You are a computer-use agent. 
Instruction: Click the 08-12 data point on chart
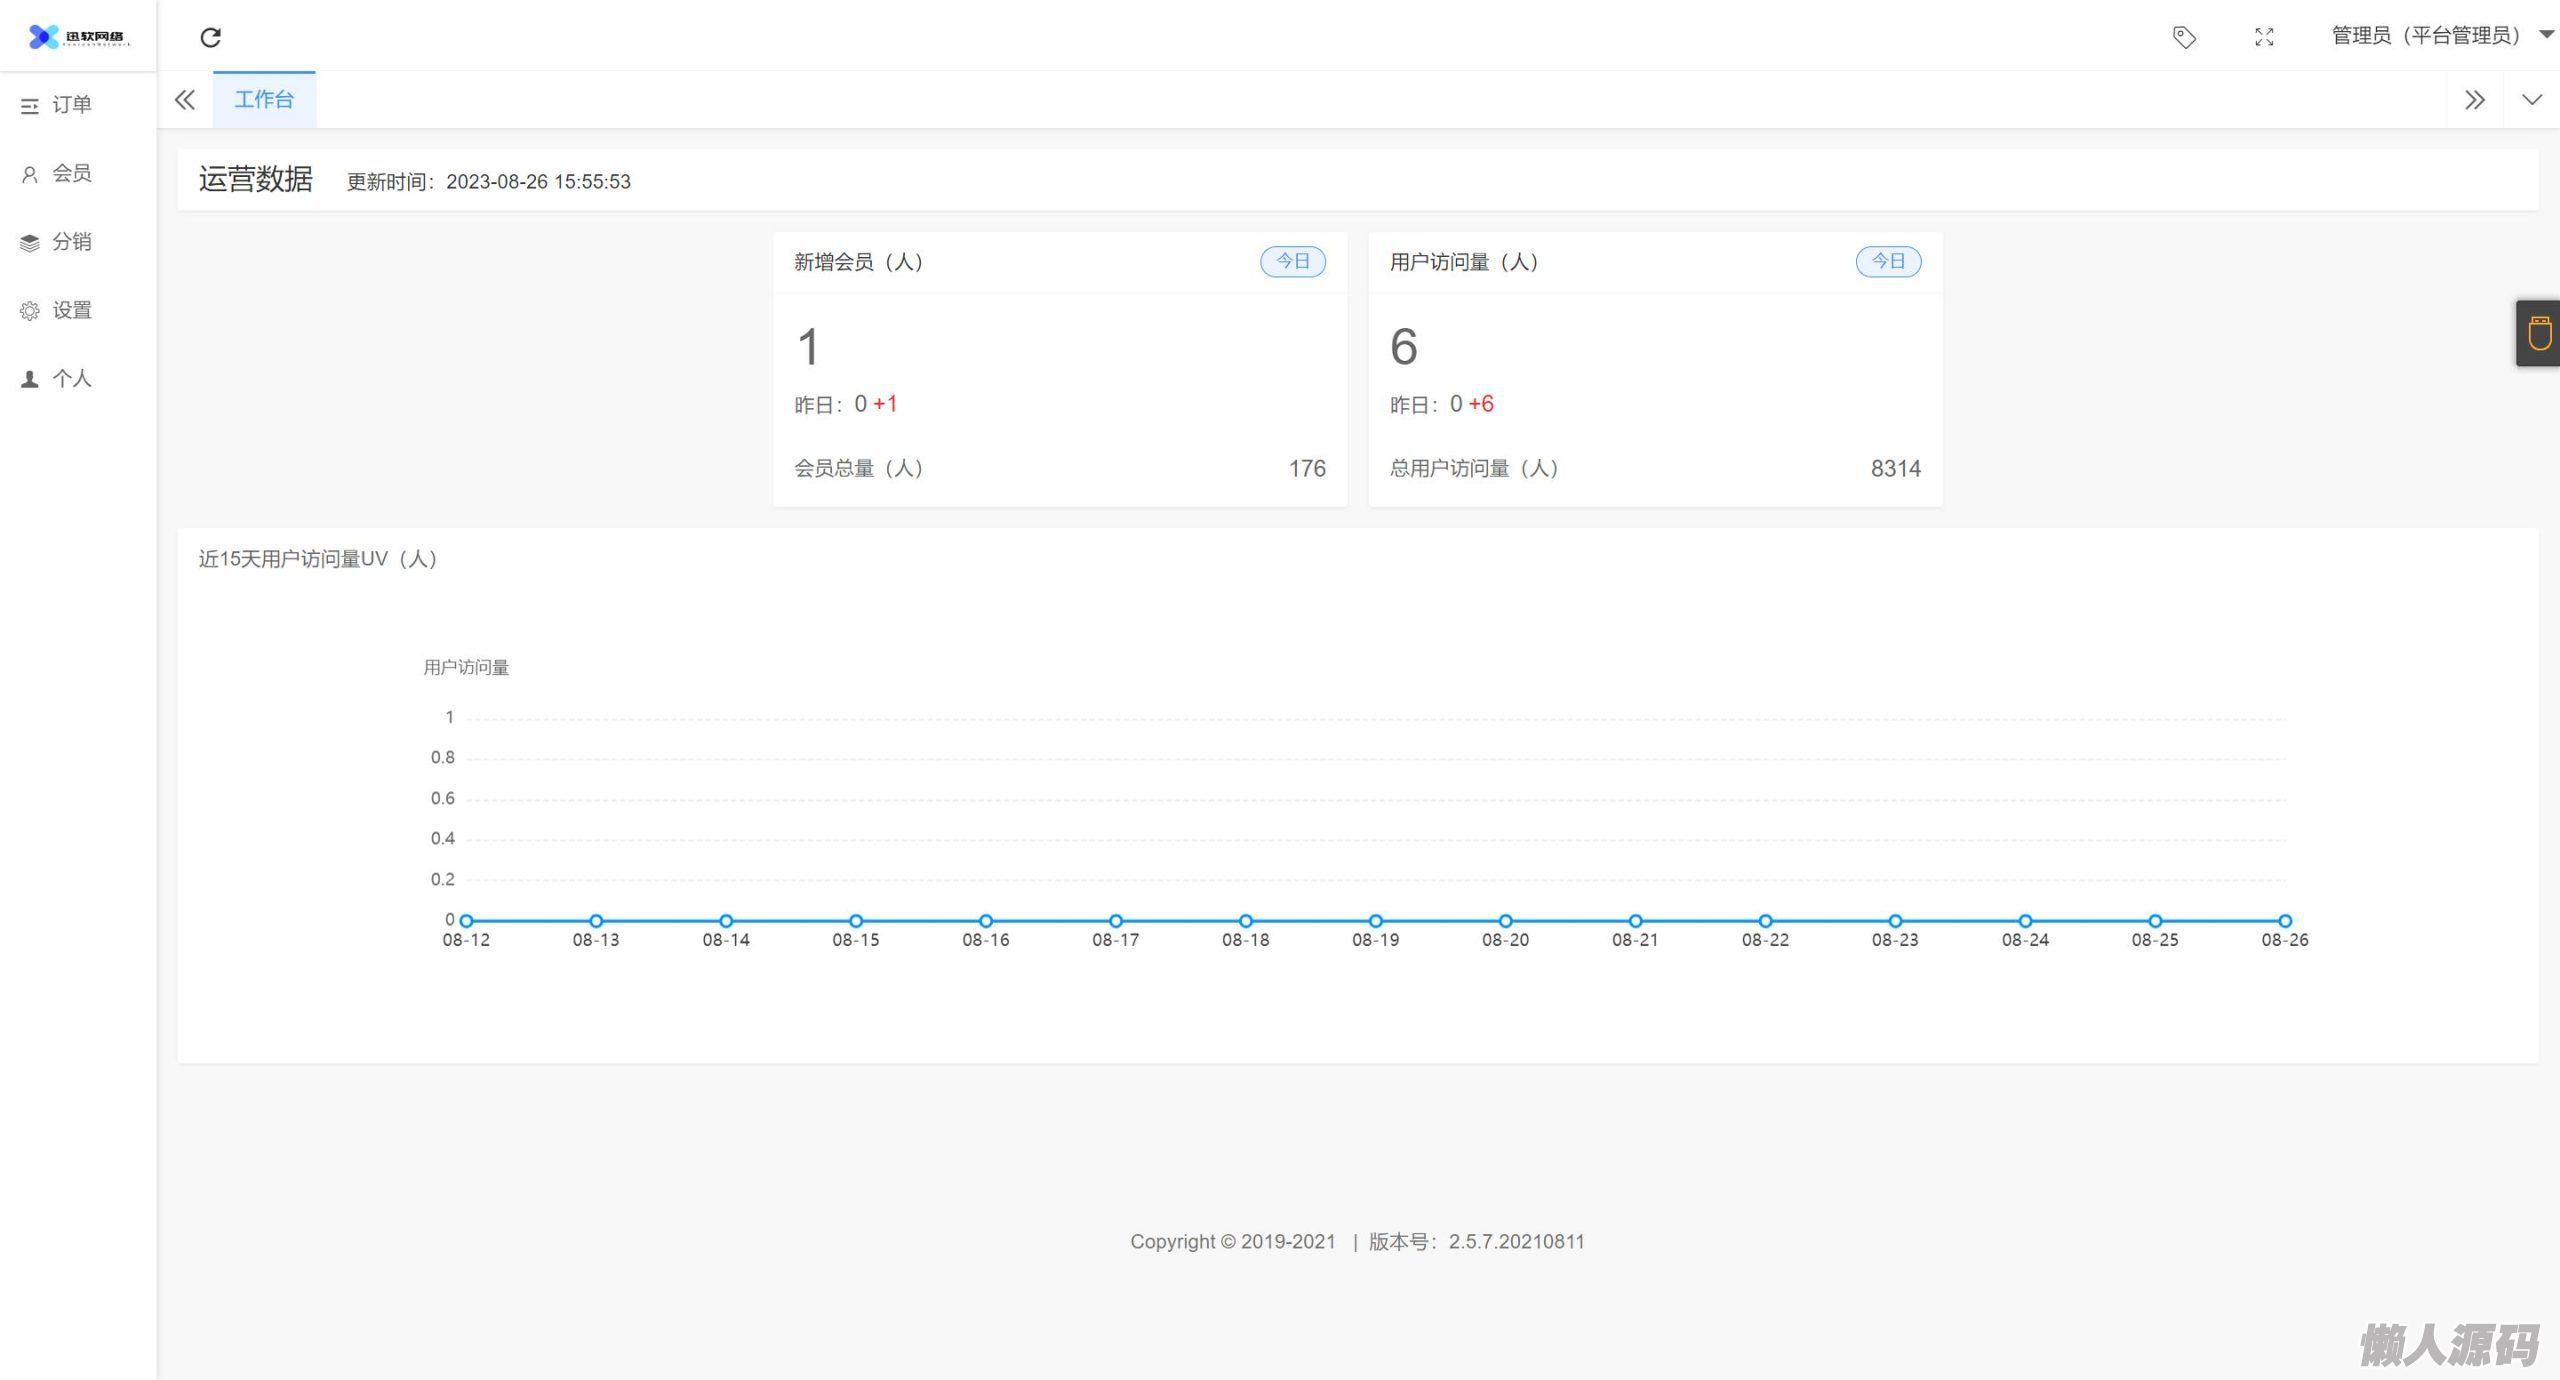466,921
